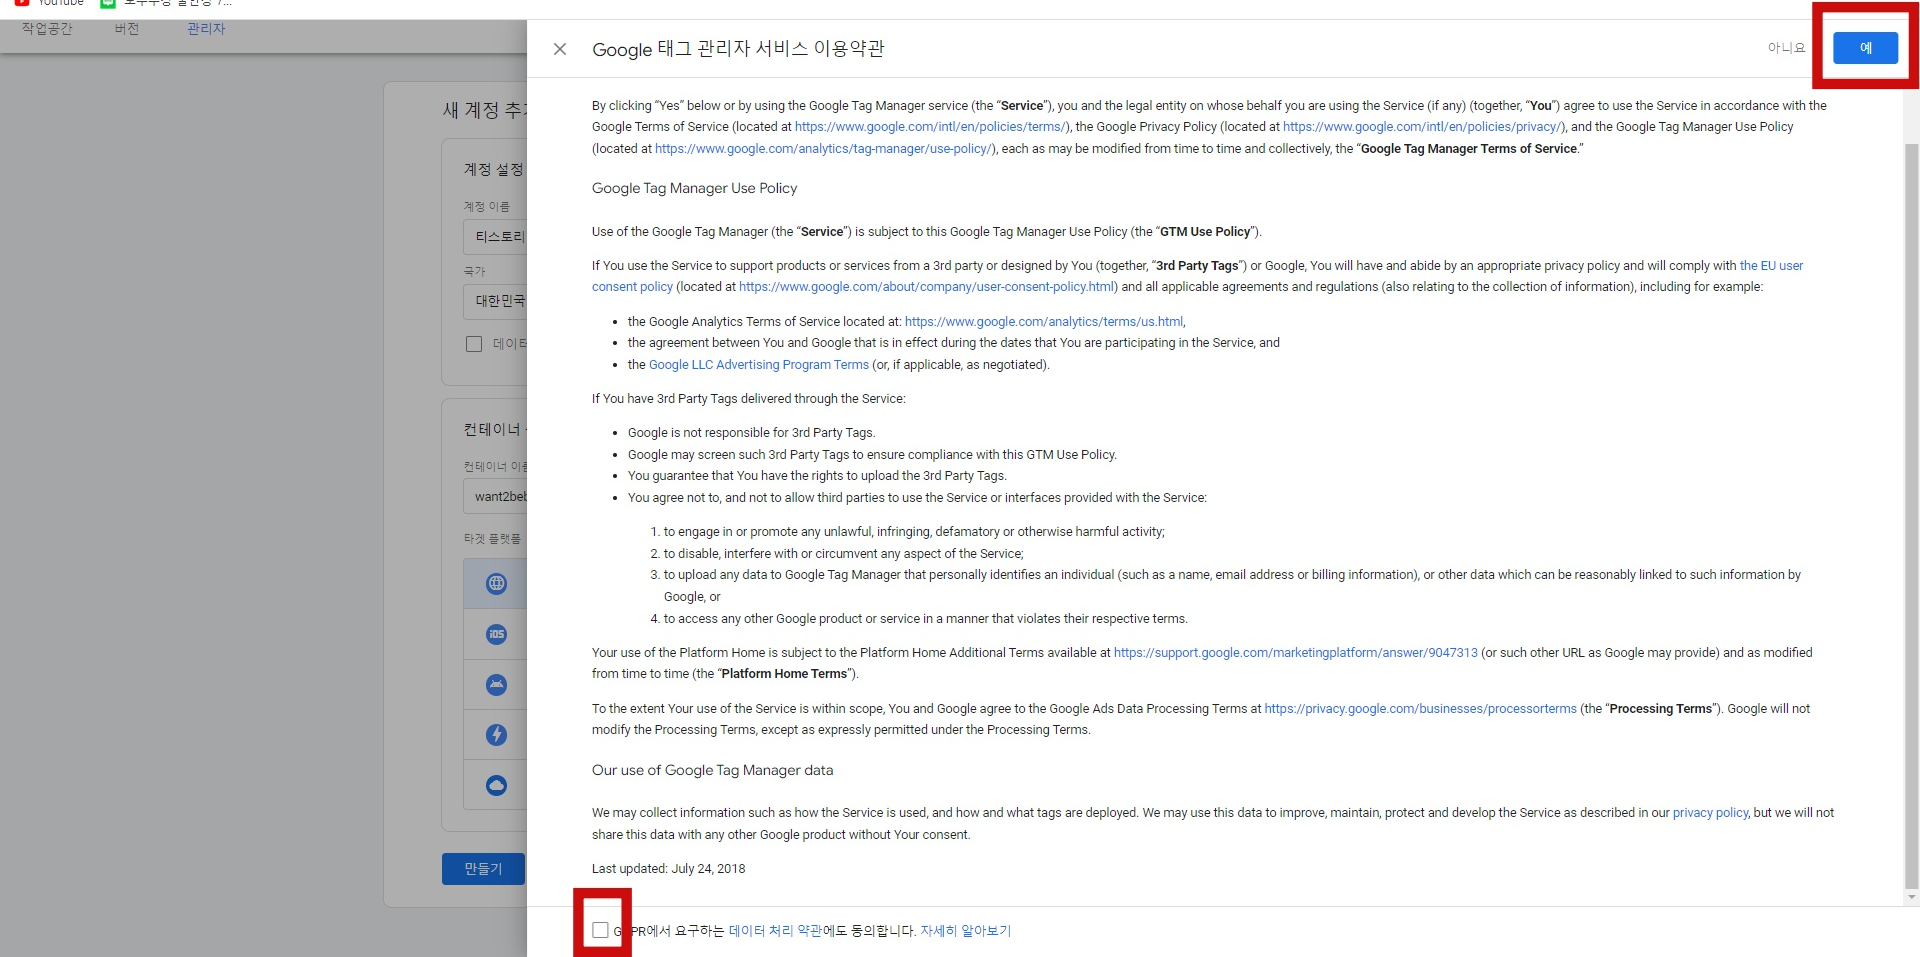This screenshot has height=957, width=1920.
Task: Switch to the 버전 tab
Action: [x=127, y=29]
